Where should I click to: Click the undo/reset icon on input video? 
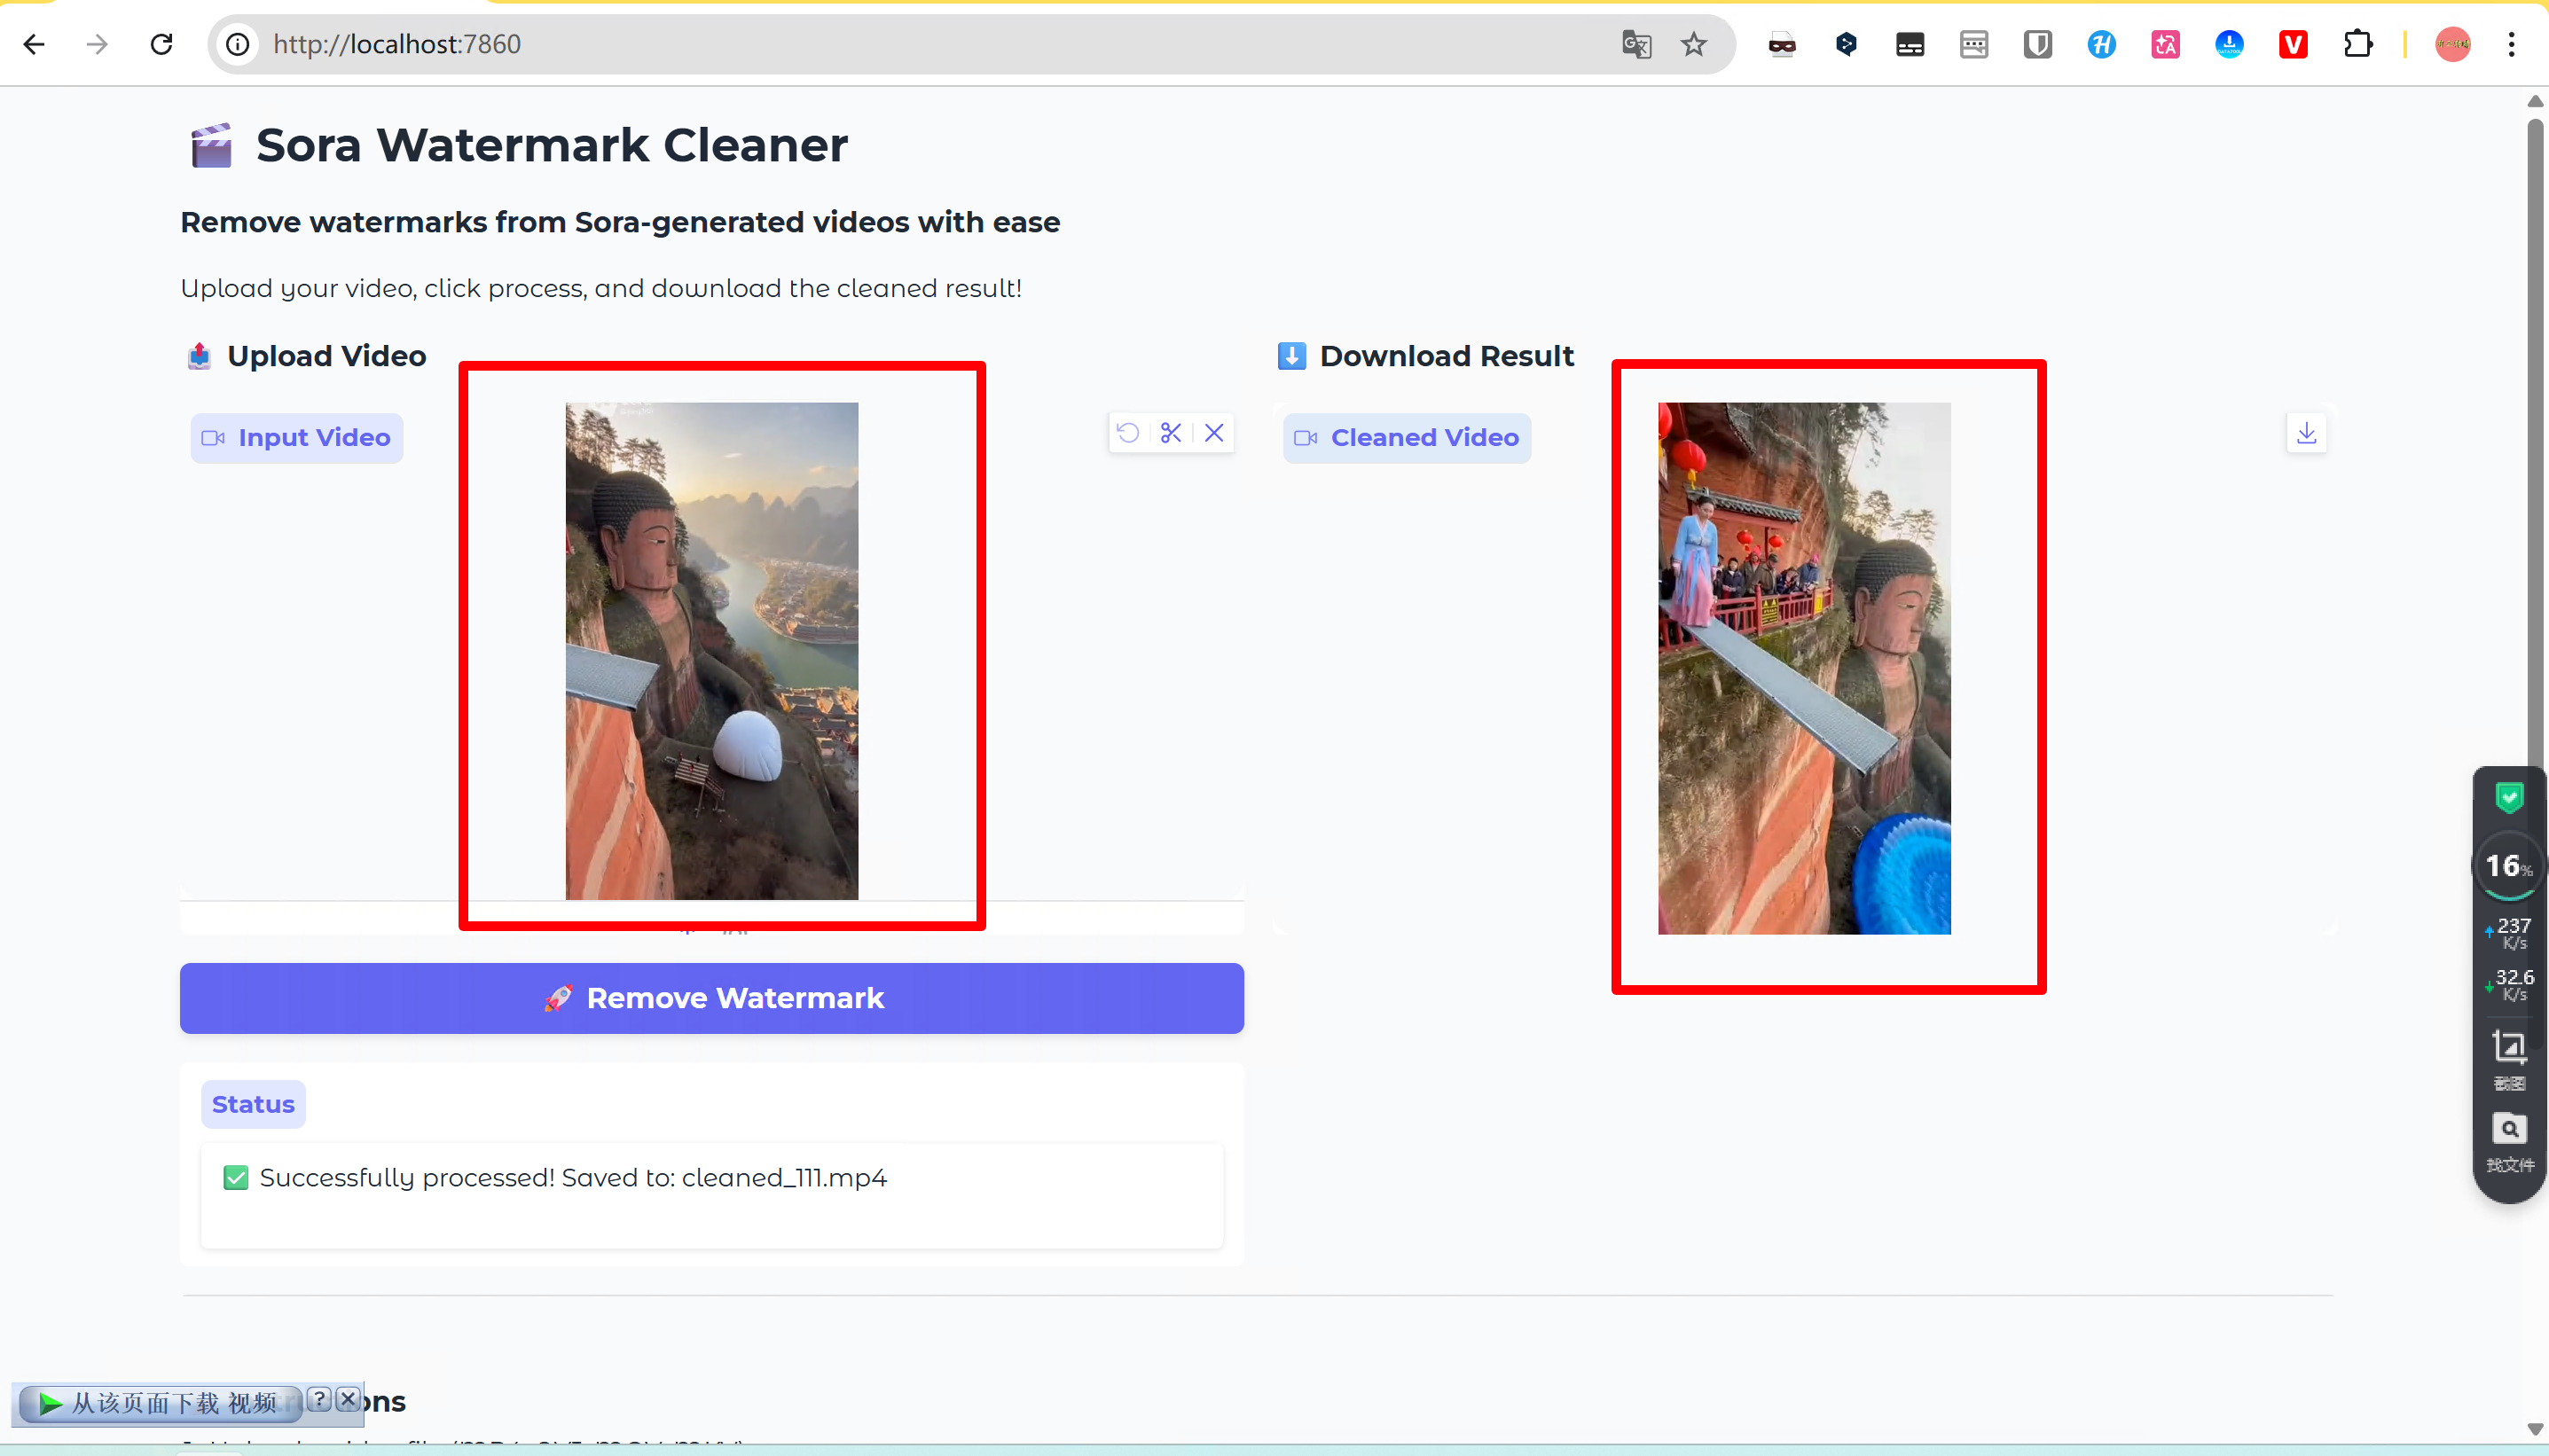[1128, 433]
